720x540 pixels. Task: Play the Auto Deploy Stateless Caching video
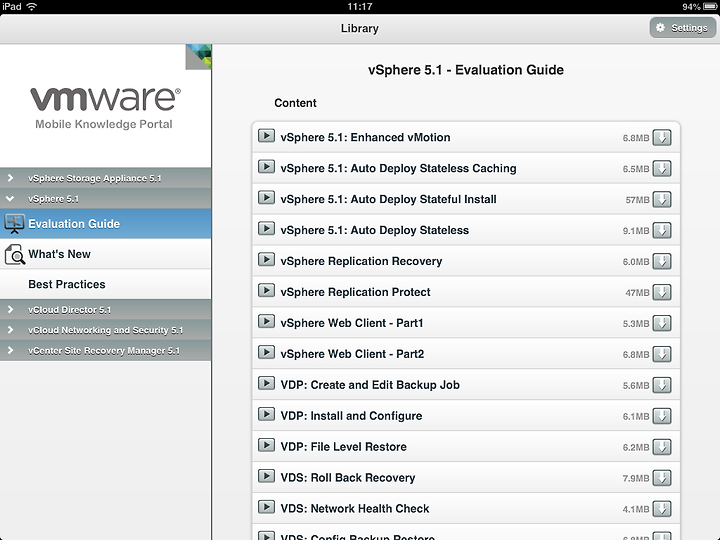coord(266,167)
